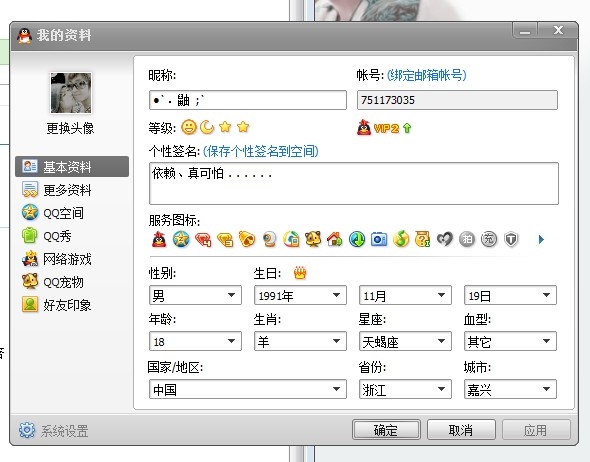
Task: Click the green download arrow globe icon
Action: click(357, 239)
